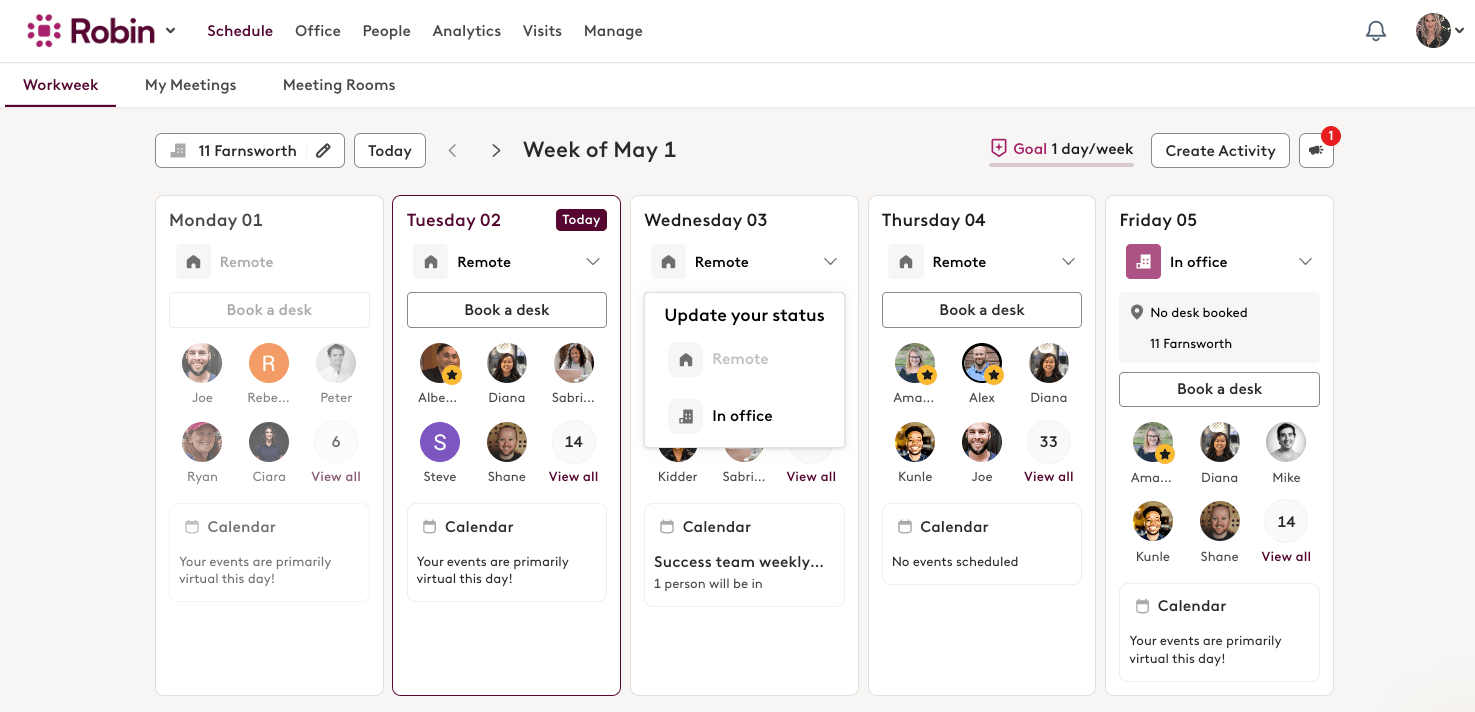Select the Remote status option in popup

pos(740,359)
